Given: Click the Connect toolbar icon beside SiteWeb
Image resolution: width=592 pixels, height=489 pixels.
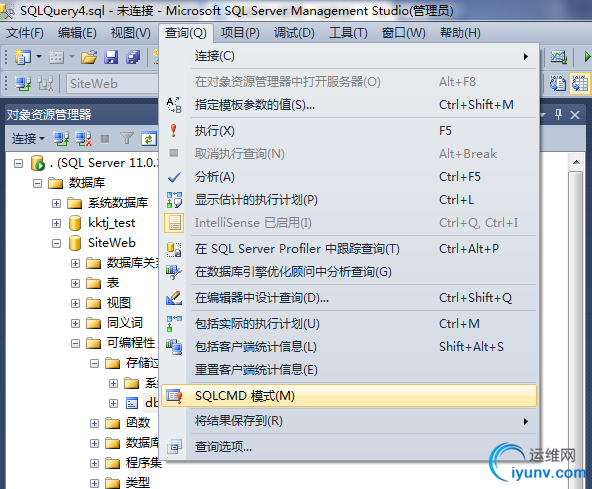Looking at the screenshot, I should [x=23, y=83].
